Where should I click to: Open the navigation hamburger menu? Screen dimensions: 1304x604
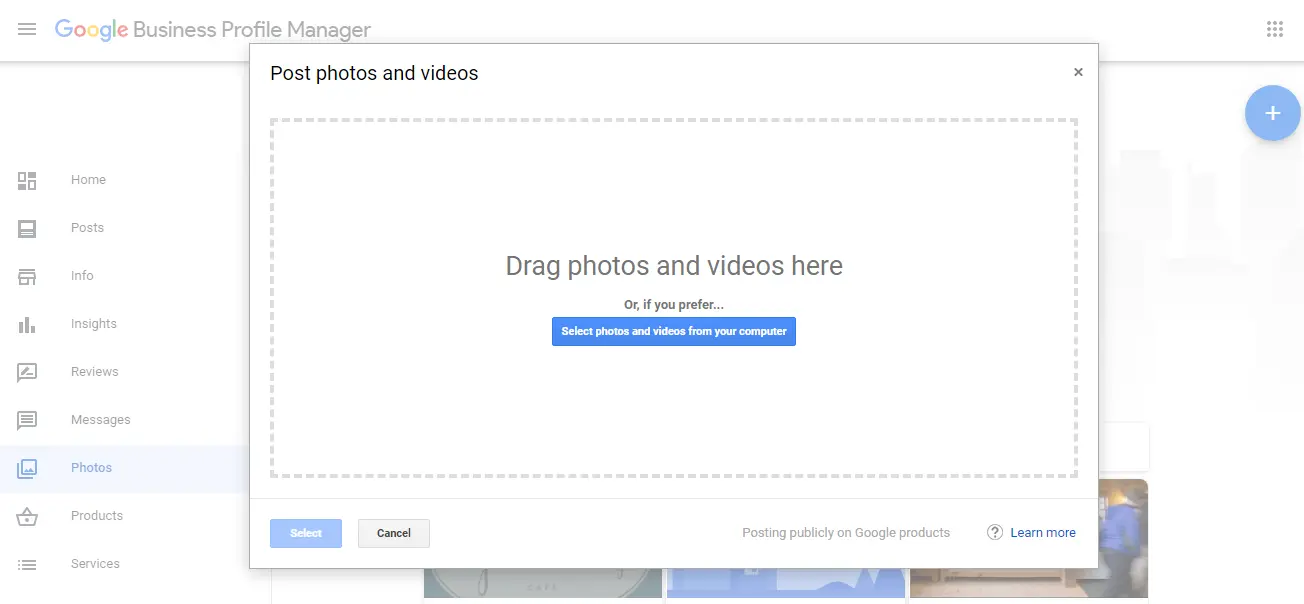27,29
